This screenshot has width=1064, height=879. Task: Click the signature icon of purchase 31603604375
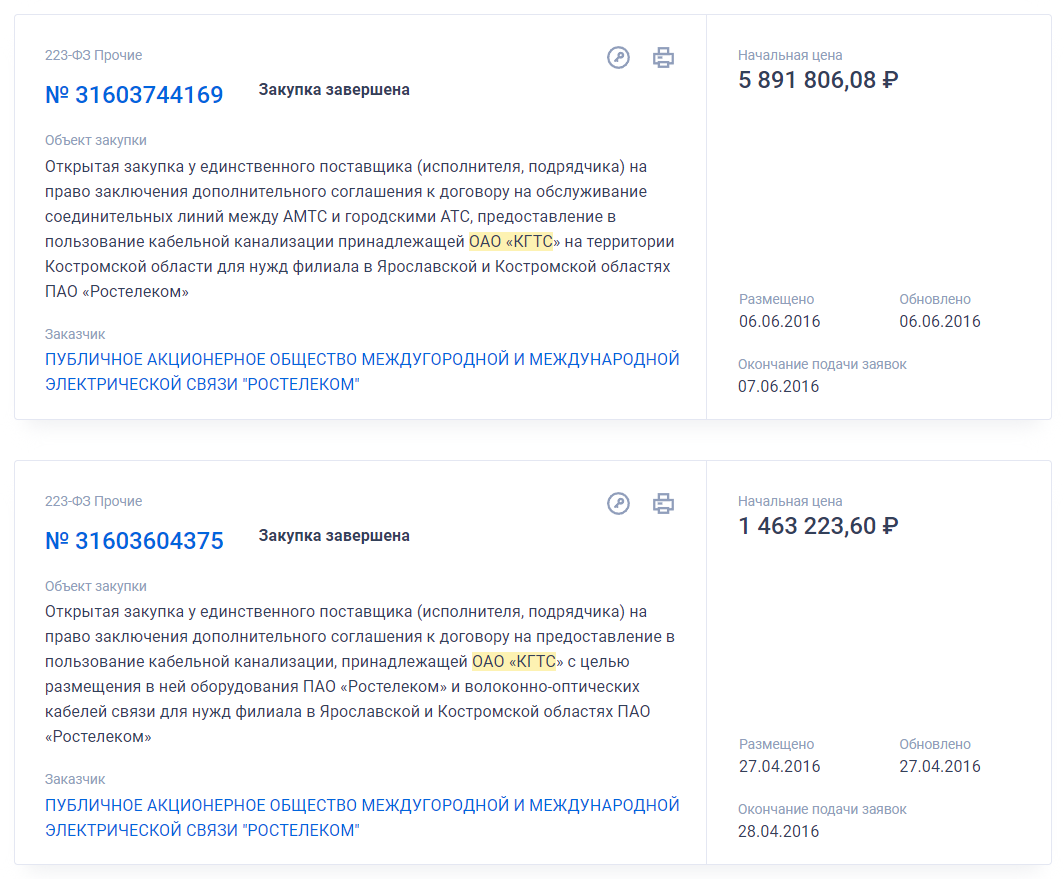click(618, 504)
